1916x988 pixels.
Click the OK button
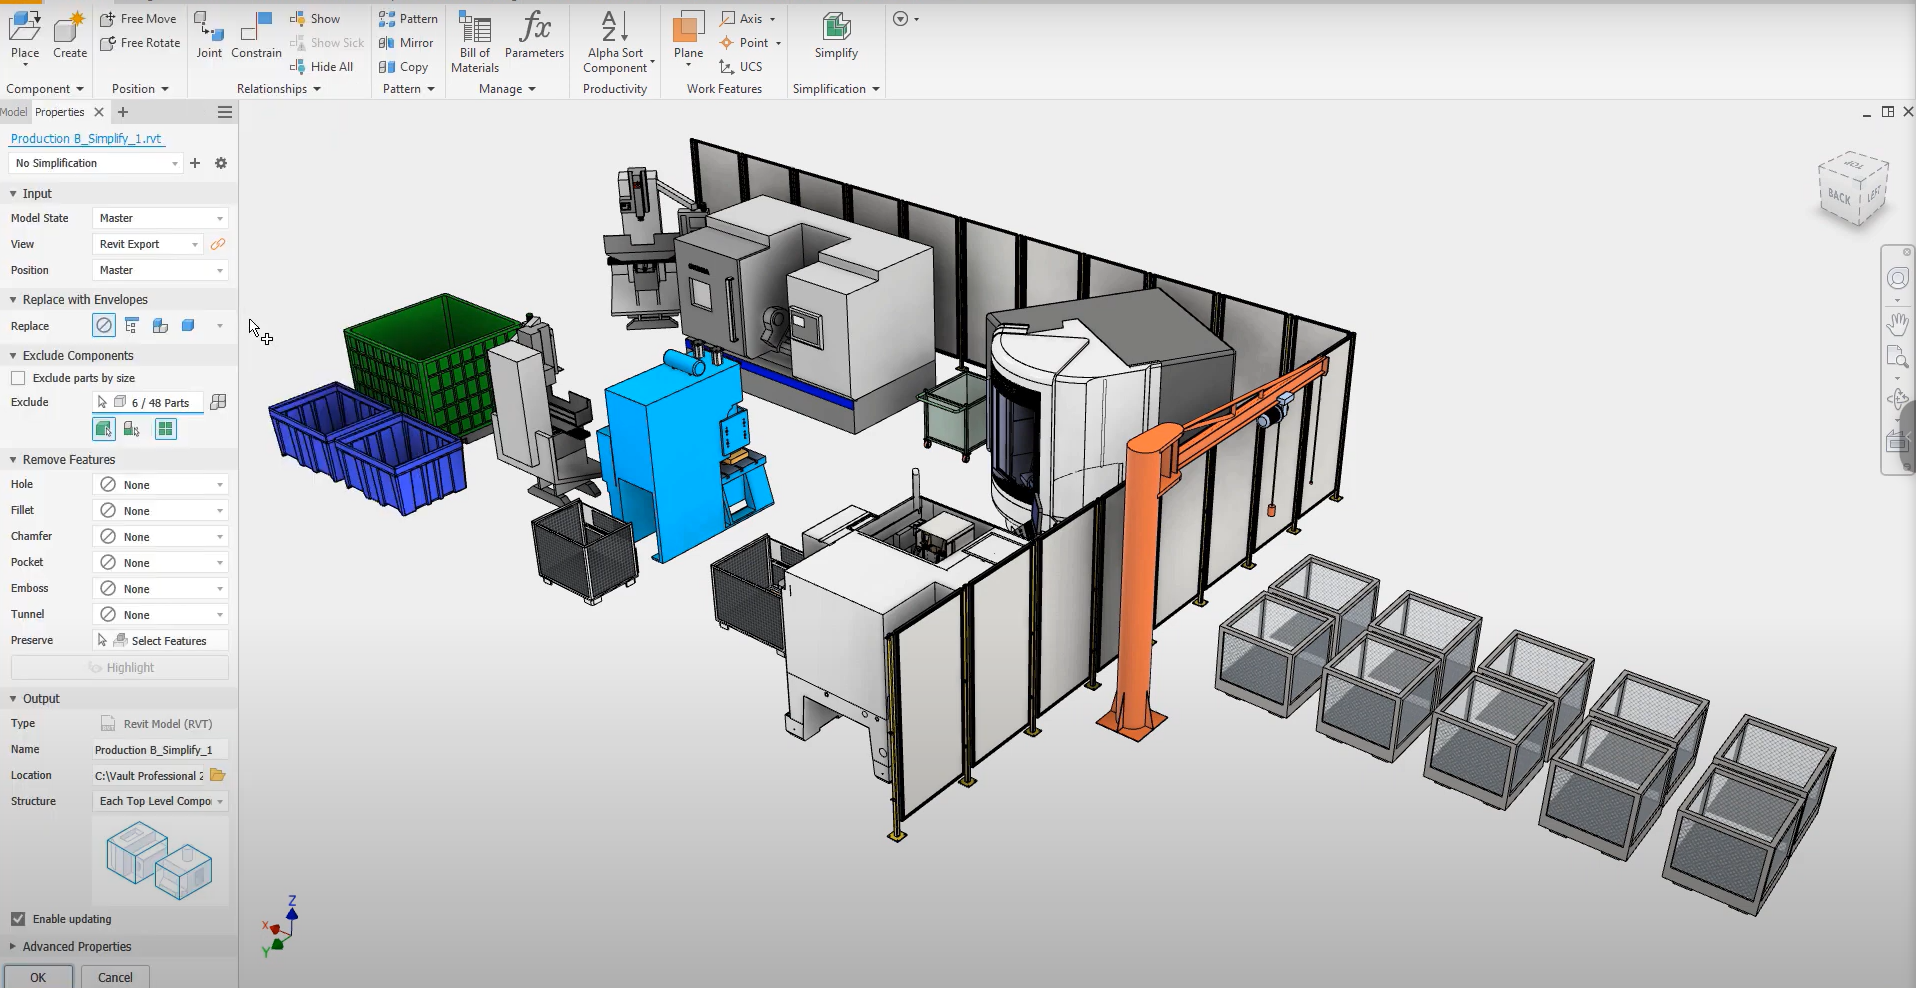point(38,977)
